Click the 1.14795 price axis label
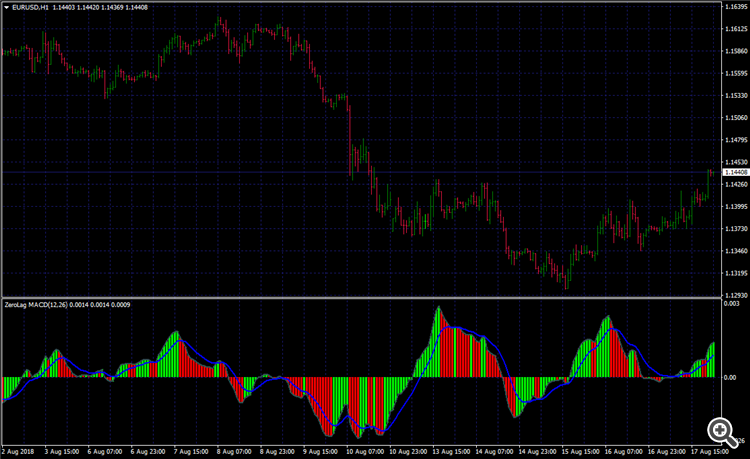Screen dimensions: 750x459 pos(736,140)
